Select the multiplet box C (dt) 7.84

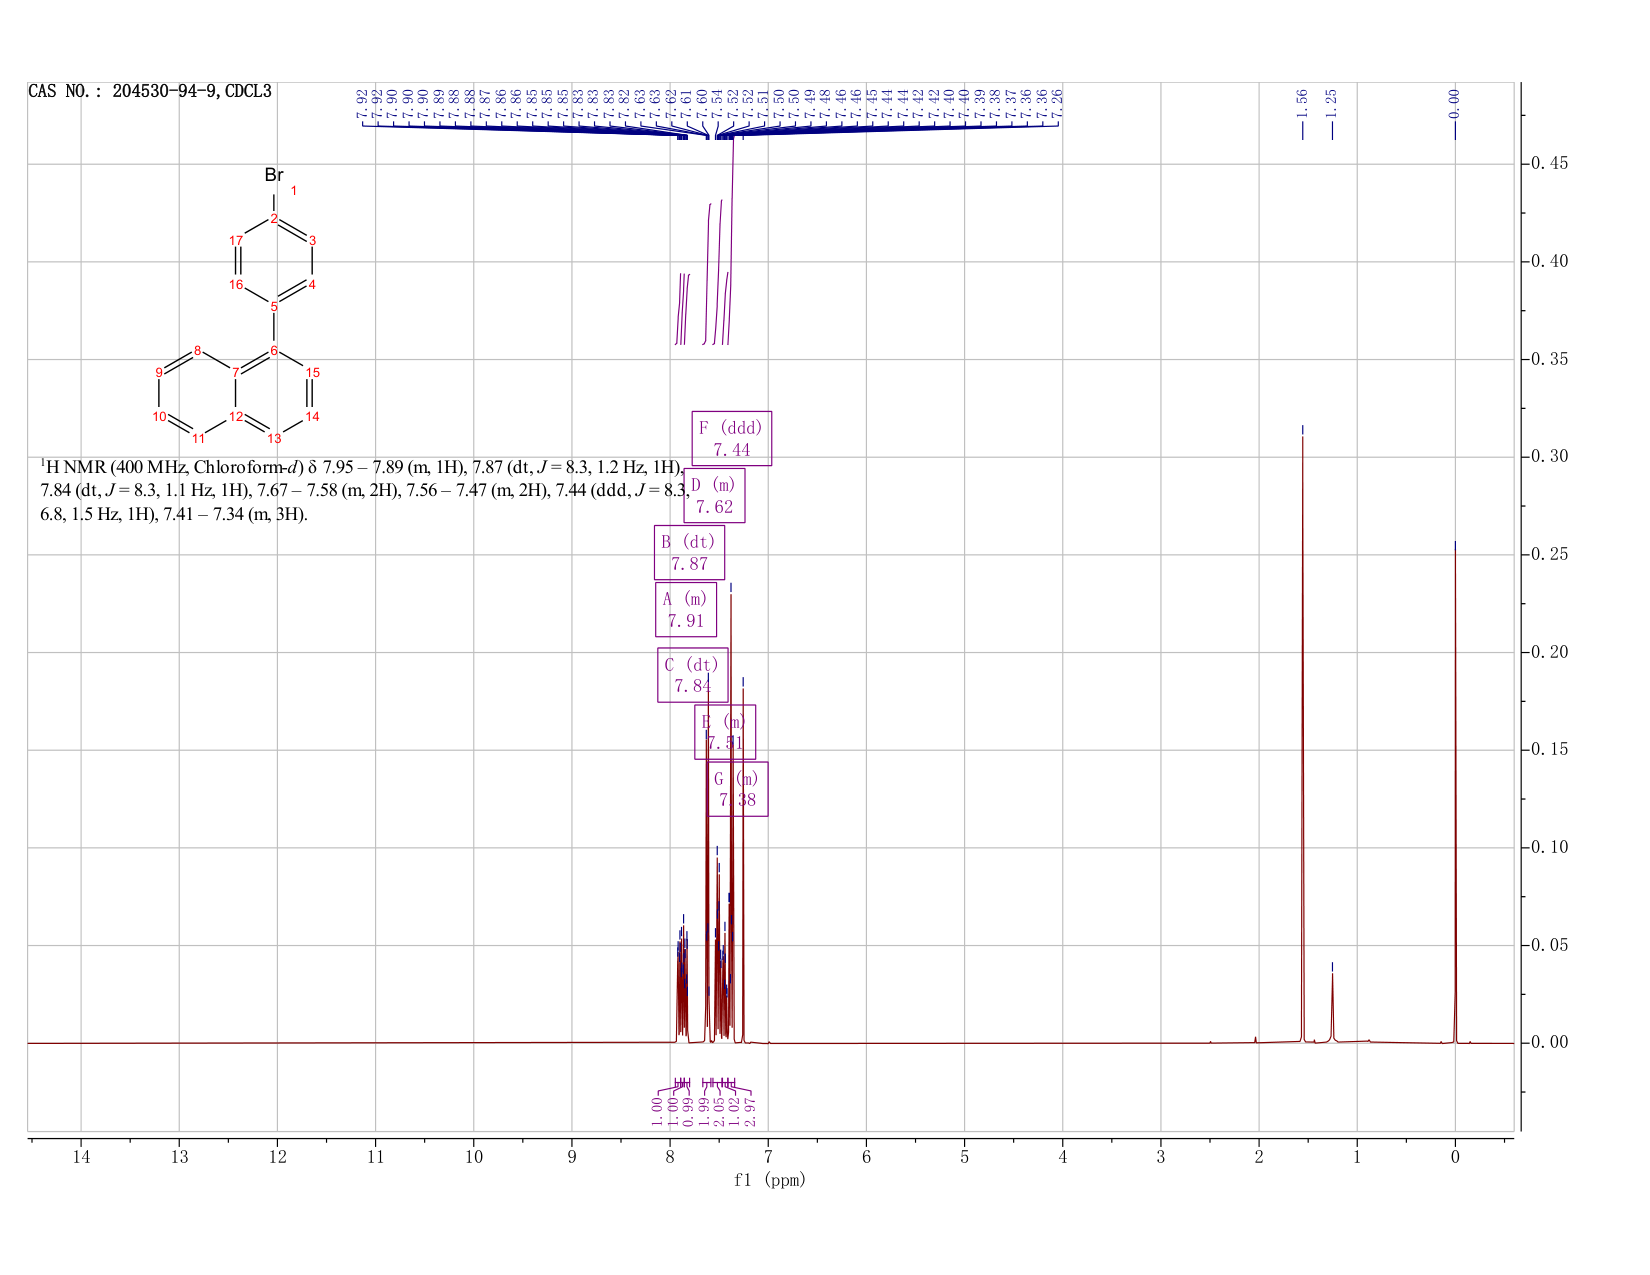692,675
